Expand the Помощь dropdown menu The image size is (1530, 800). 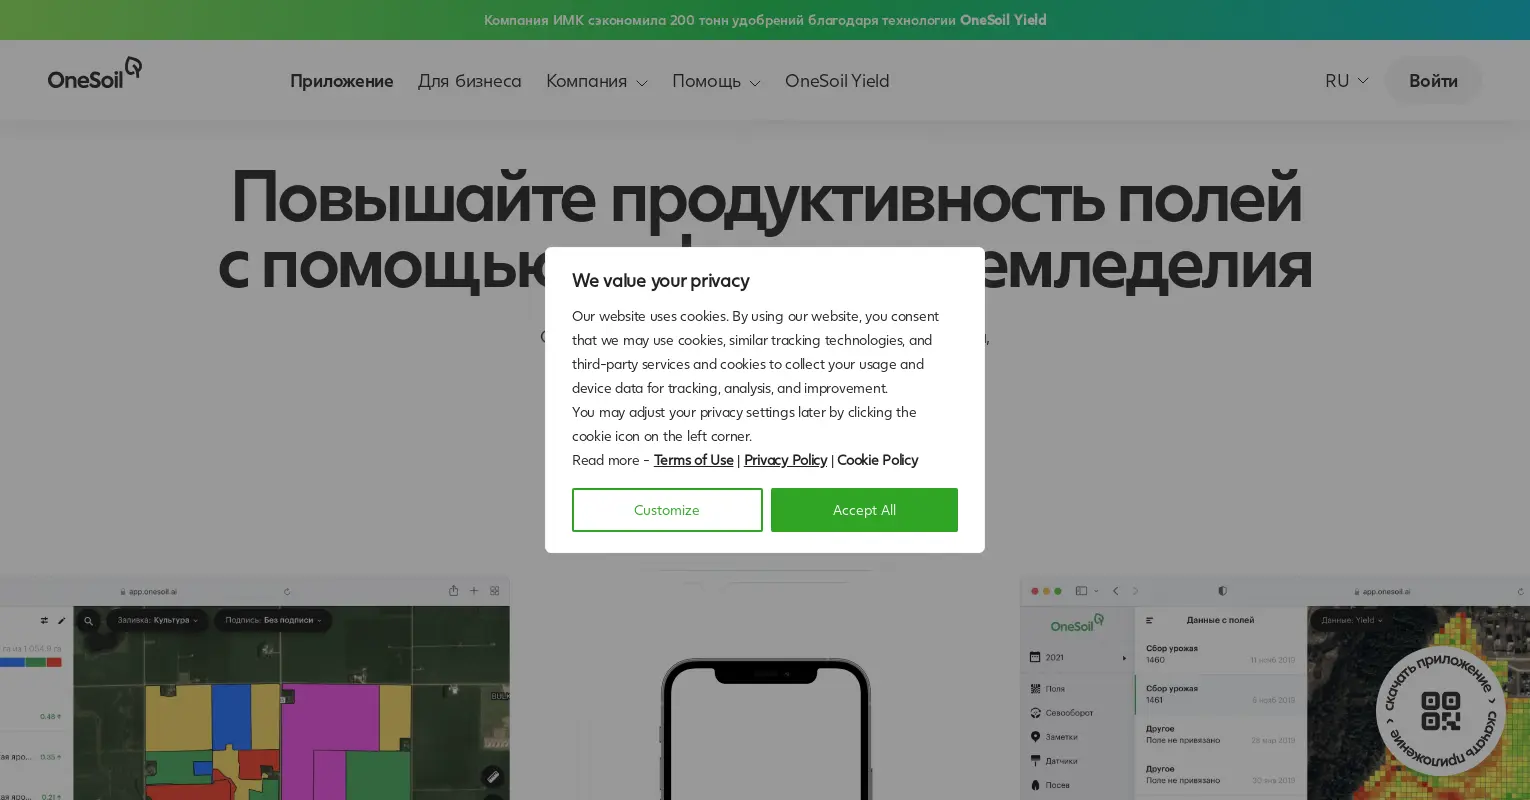(x=716, y=81)
